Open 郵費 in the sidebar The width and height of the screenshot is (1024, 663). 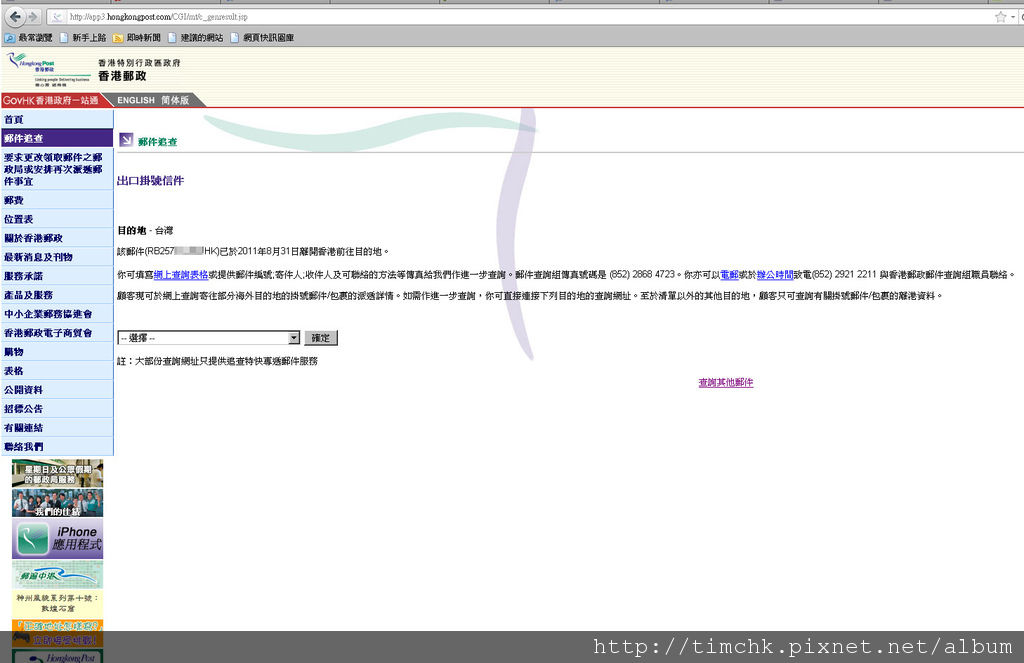tap(57, 201)
